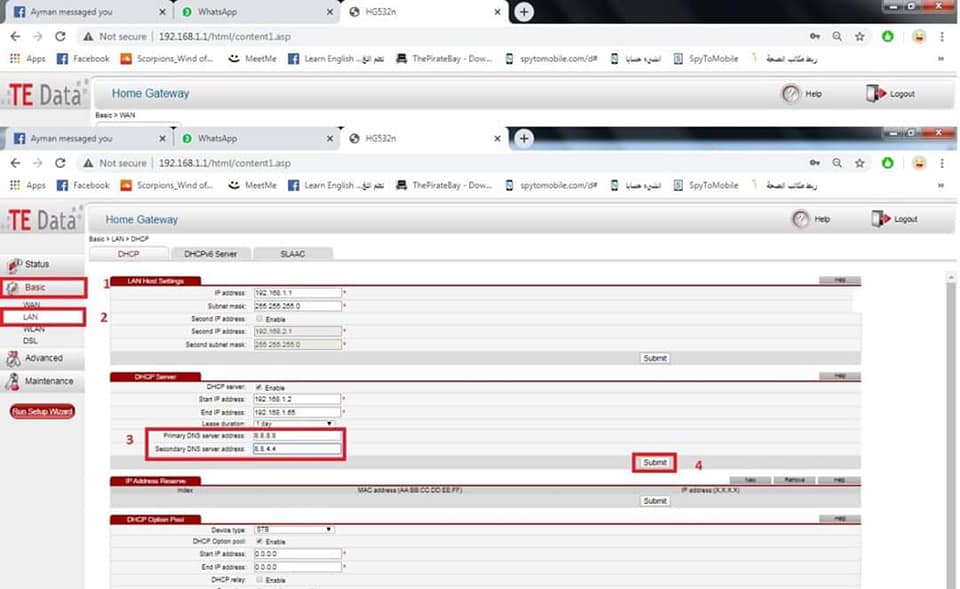This screenshot has width=960, height=589.
Task: Click New in the IP Address Reserve section
Action: (750, 480)
